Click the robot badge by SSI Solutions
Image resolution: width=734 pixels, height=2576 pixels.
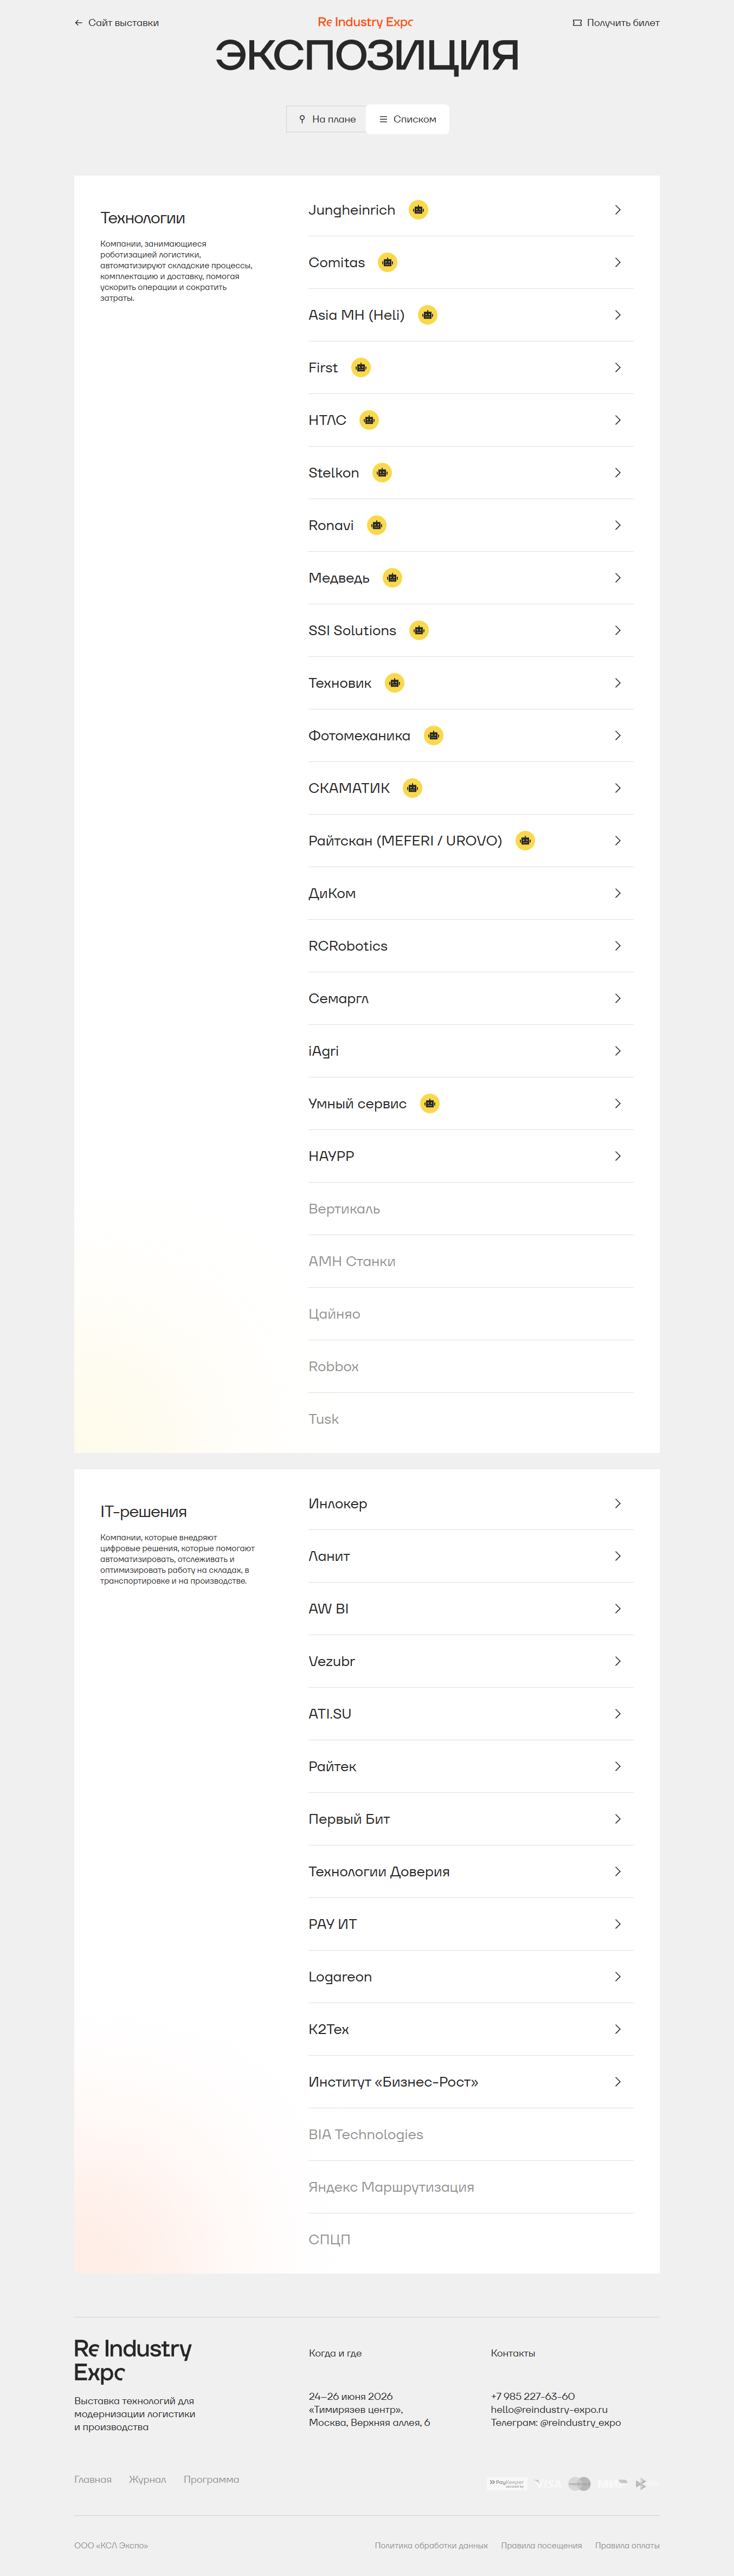[x=419, y=631]
